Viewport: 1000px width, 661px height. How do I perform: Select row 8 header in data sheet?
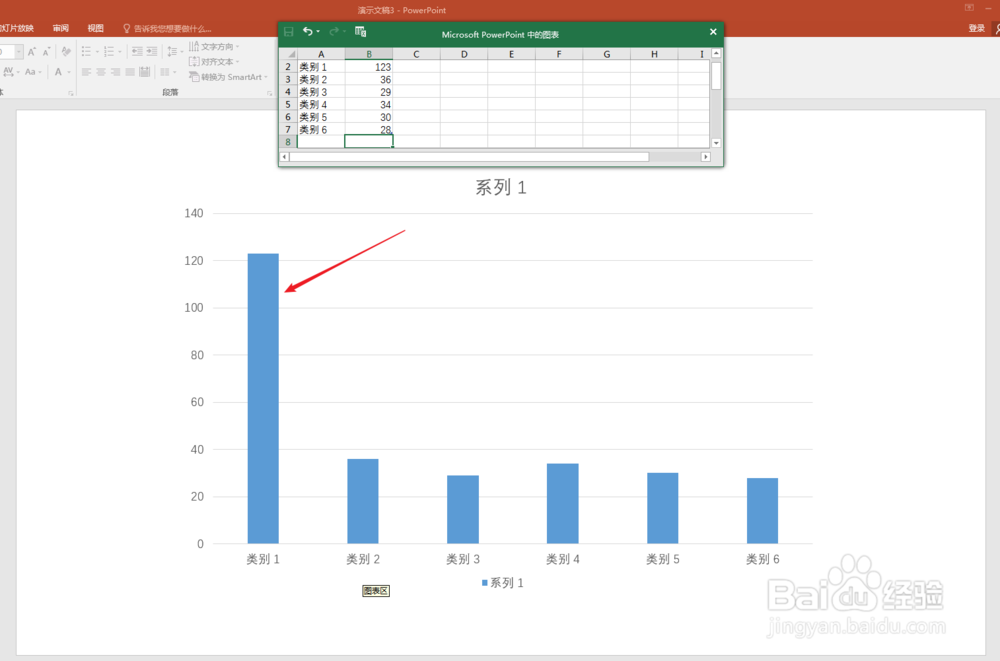point(288,142)
